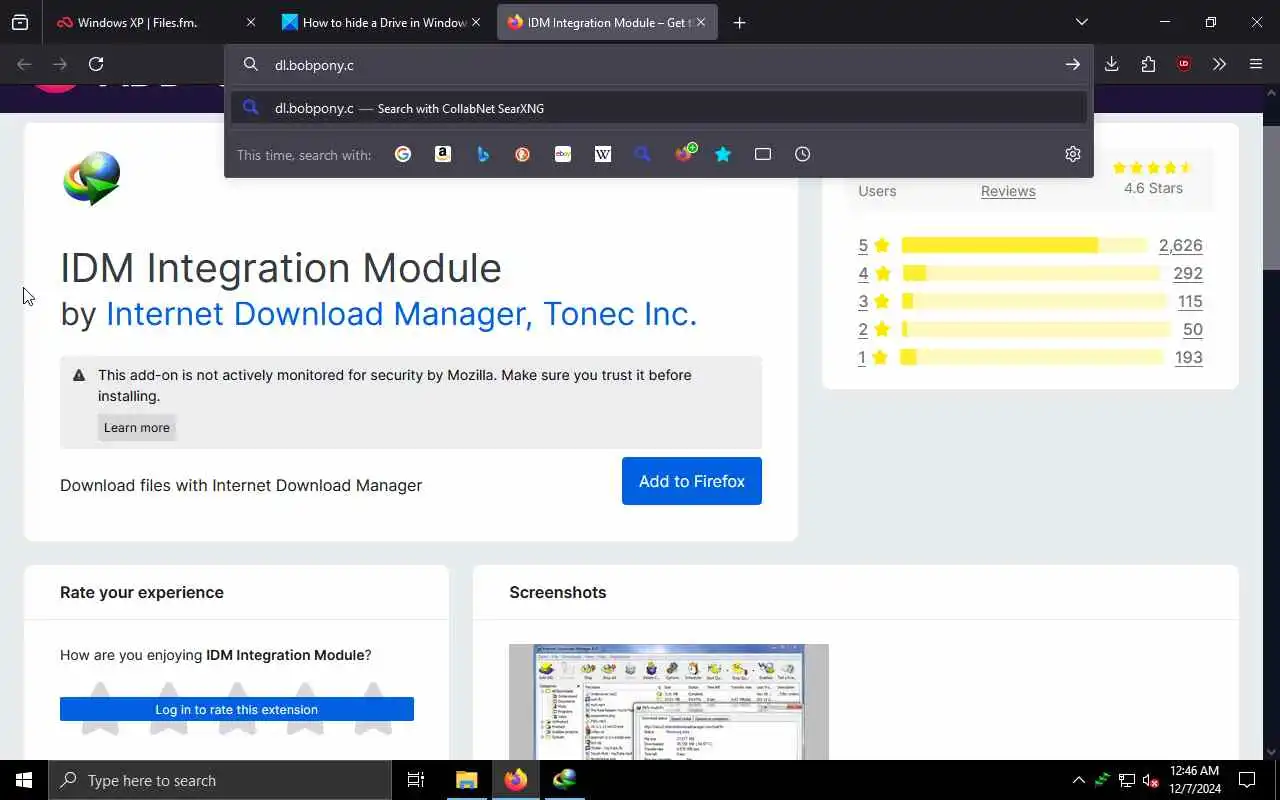Screen dimensions: 1280x800
Task: Click the 292 review count
Action: 1188,273
